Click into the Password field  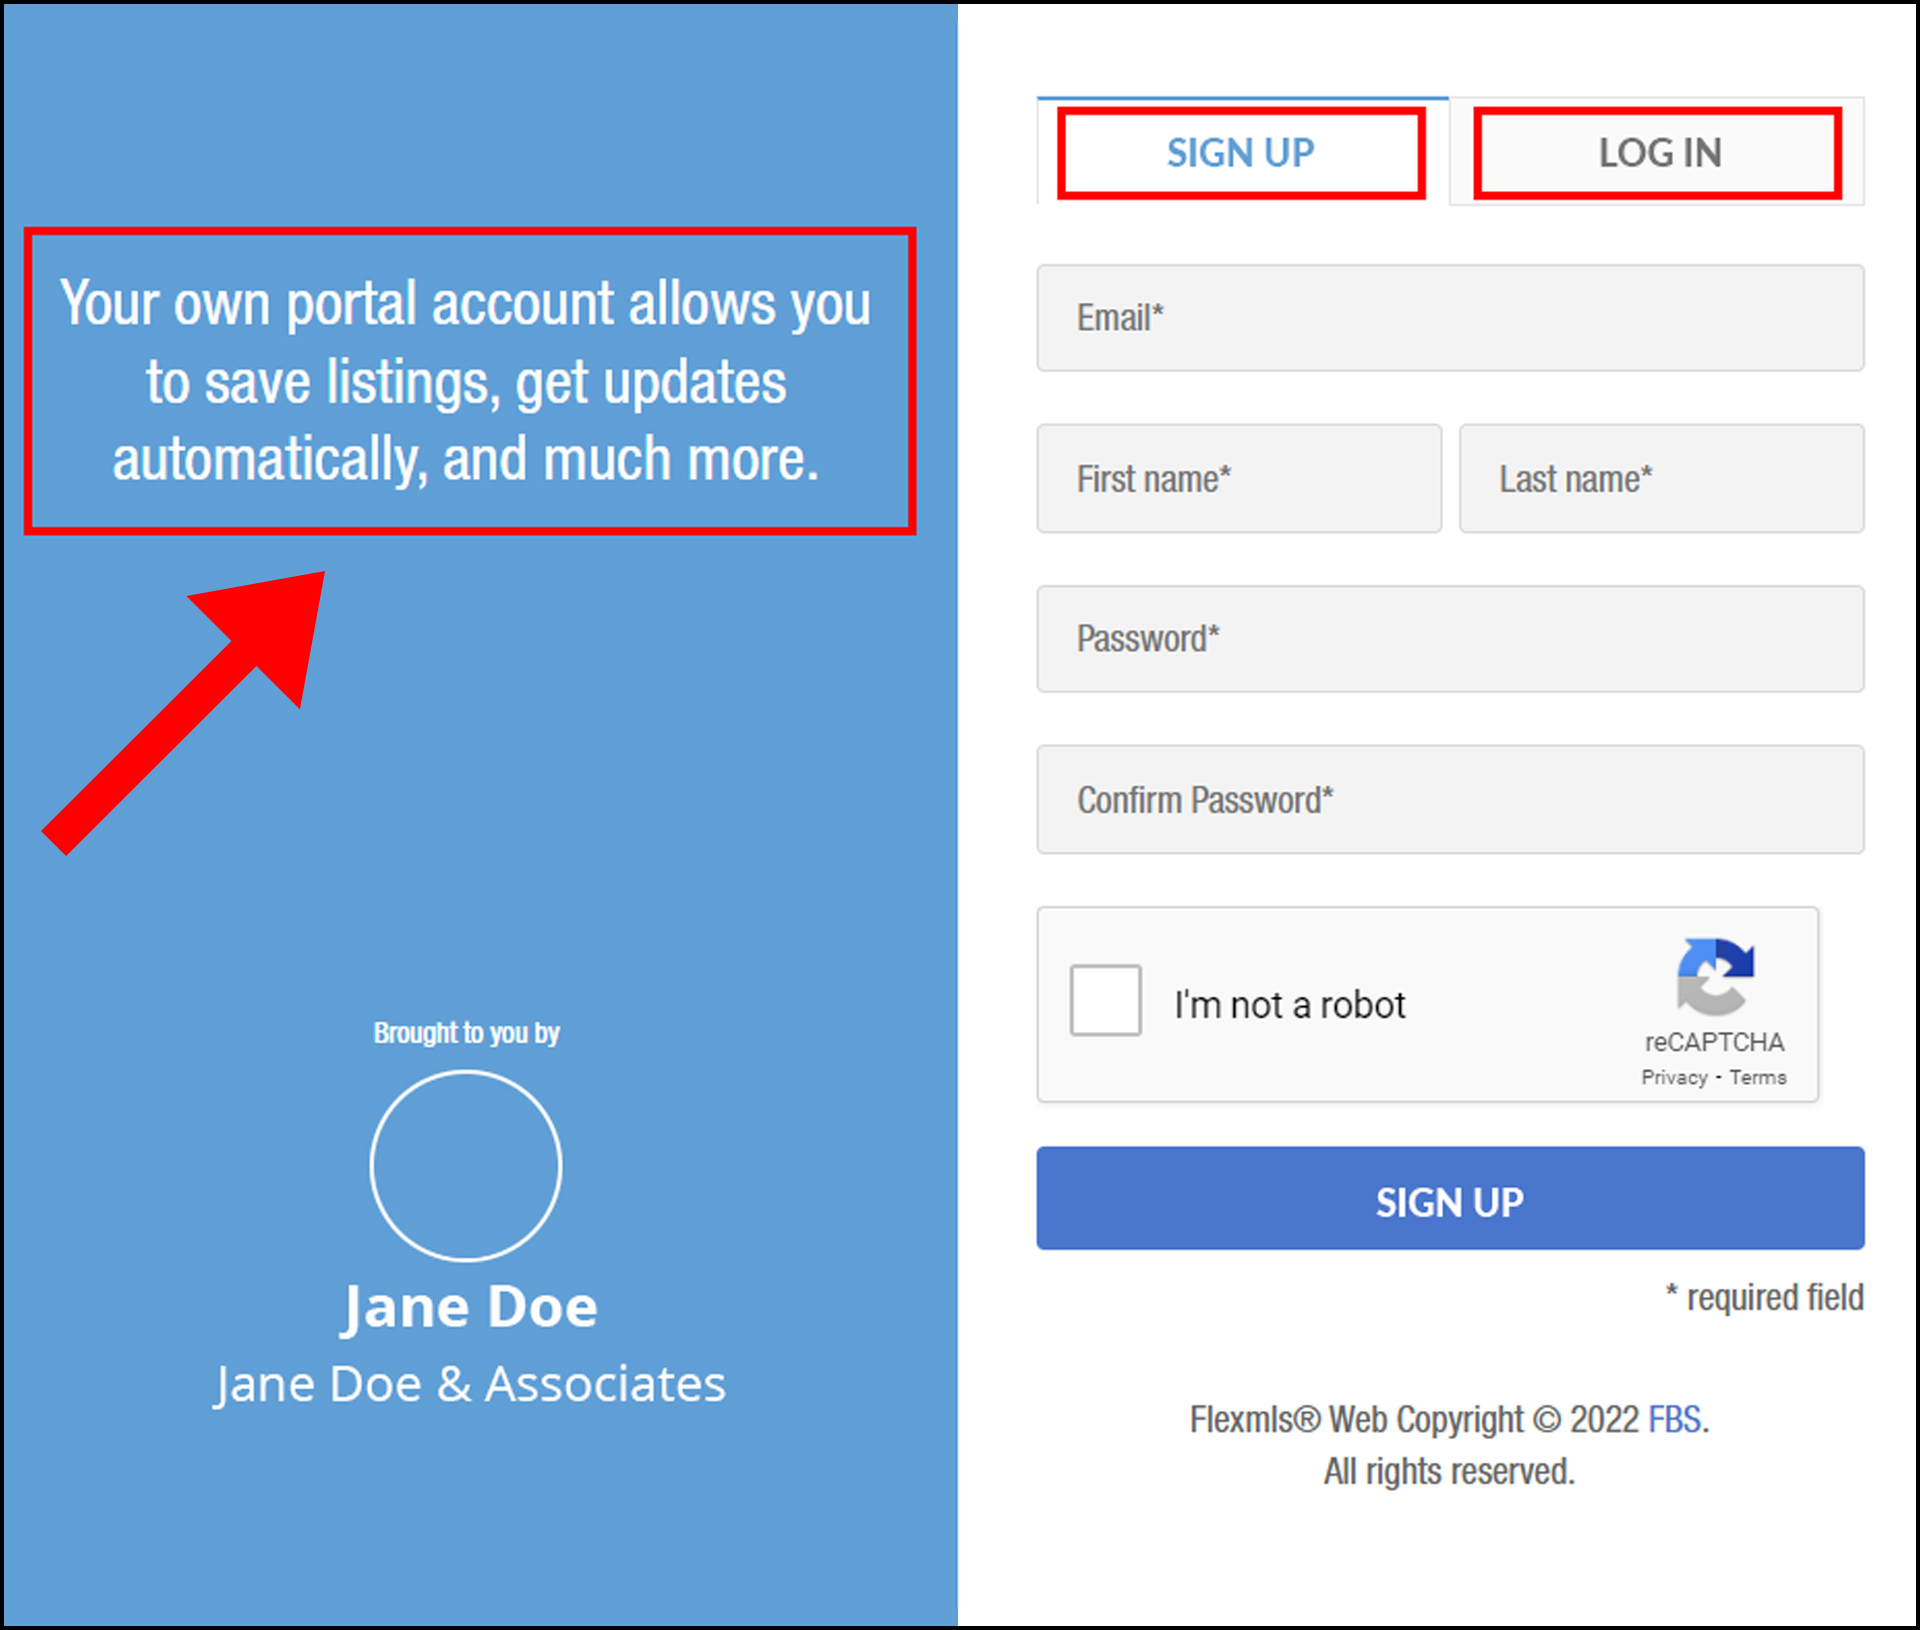(x=1449, y=639)
